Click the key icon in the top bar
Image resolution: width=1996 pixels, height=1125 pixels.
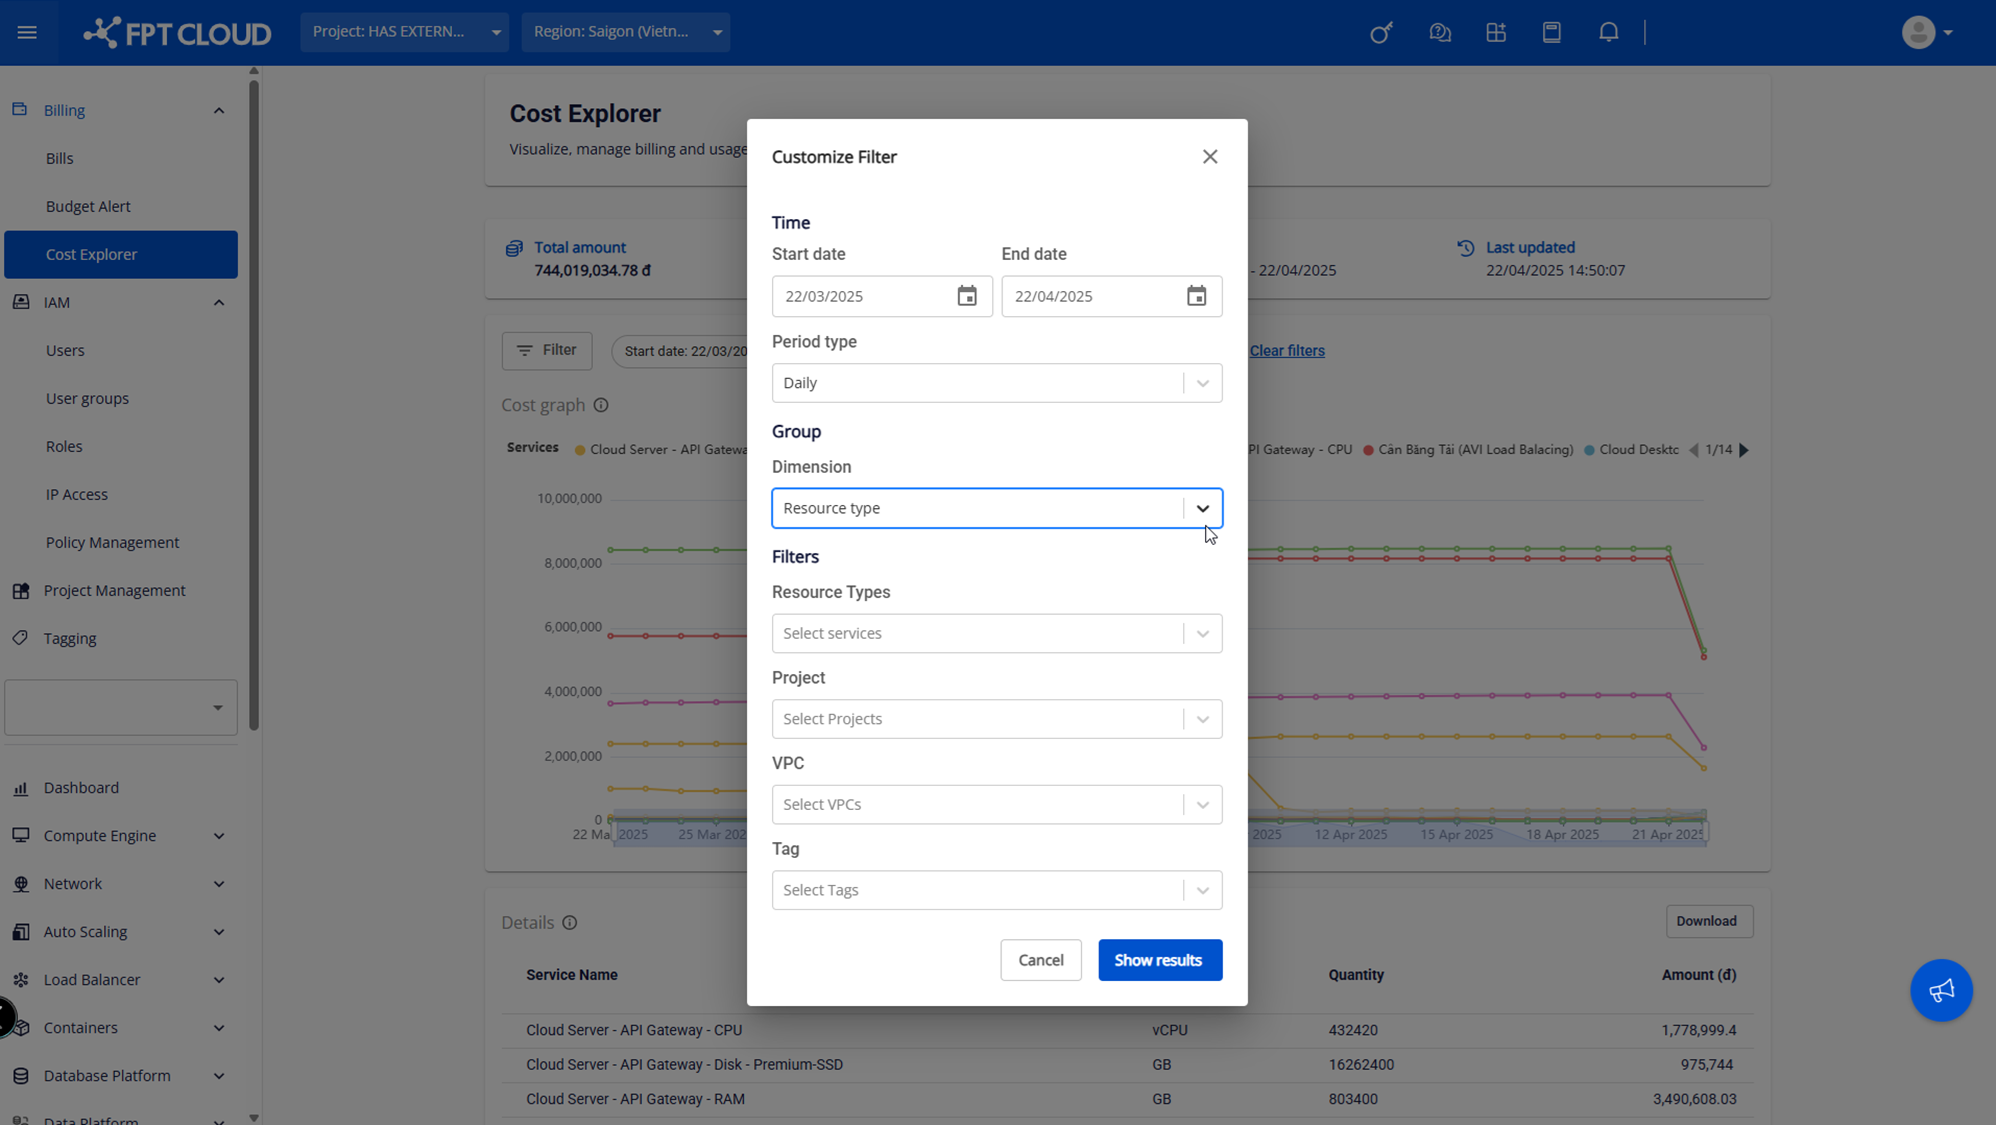click(x=1381, y=32)
